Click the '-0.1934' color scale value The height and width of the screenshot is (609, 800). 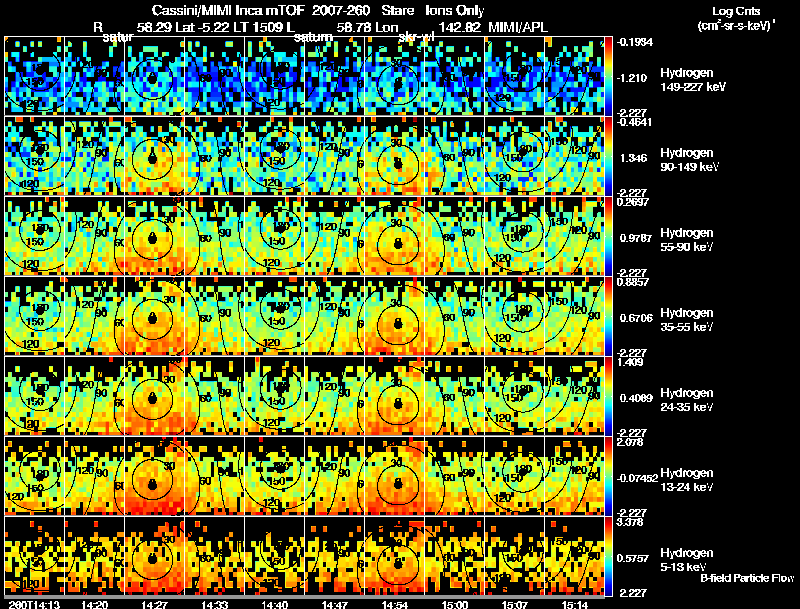coord(635,42)
